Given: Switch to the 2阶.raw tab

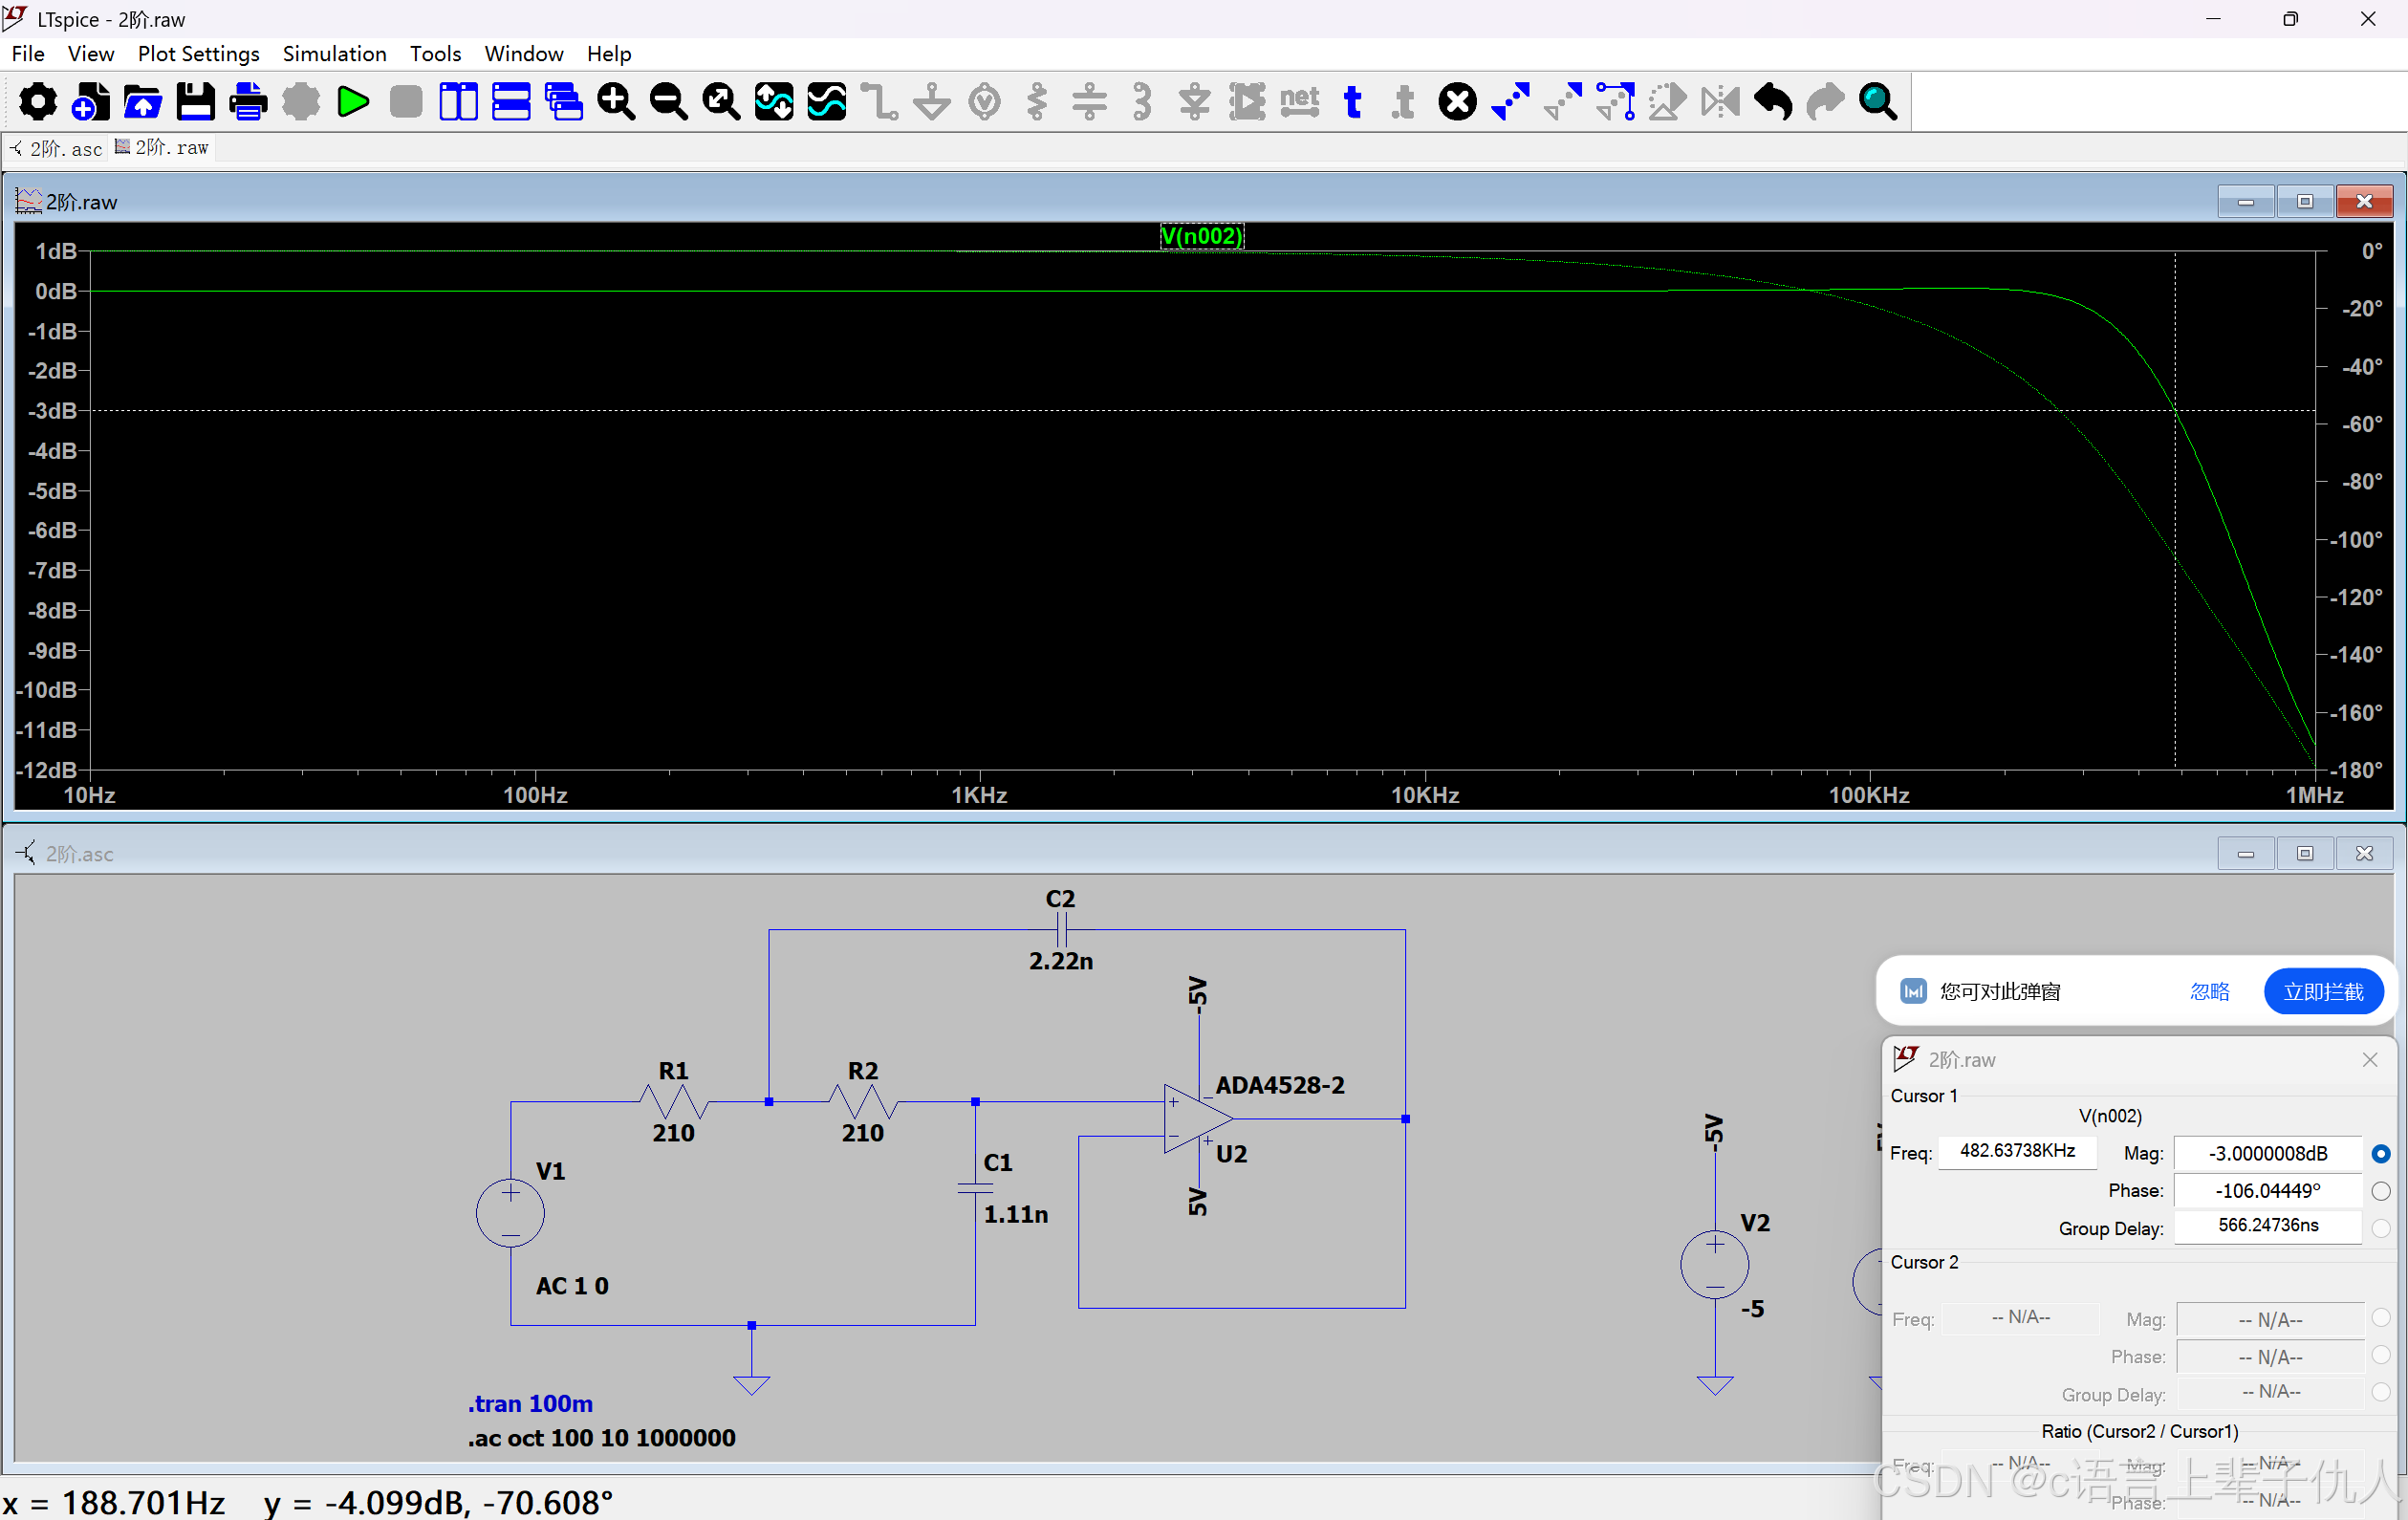Looking at the screenshot, I should (x=162, y=148).
